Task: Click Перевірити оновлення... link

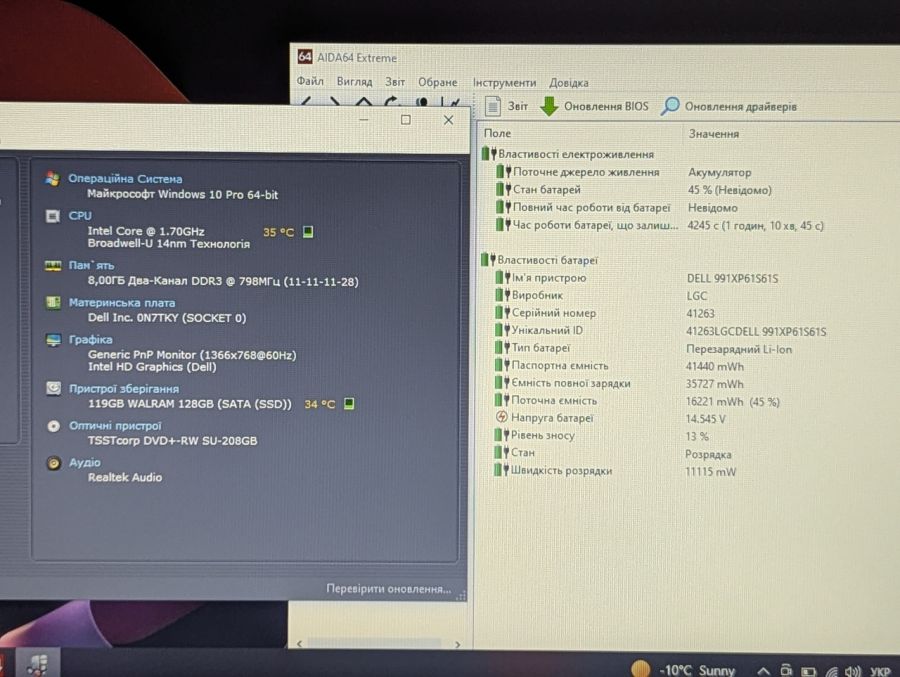Action: [x=389, y=589]
